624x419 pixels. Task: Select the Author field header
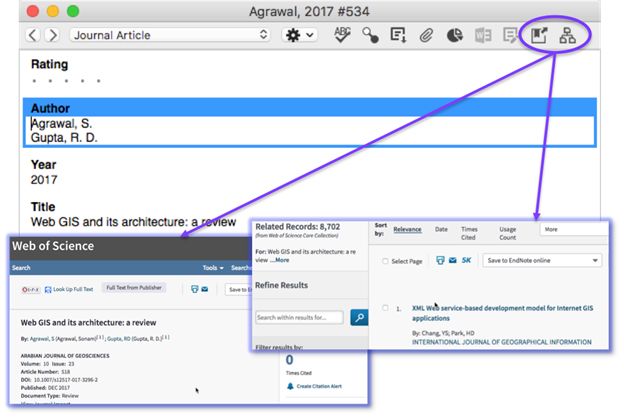[310, 108]
